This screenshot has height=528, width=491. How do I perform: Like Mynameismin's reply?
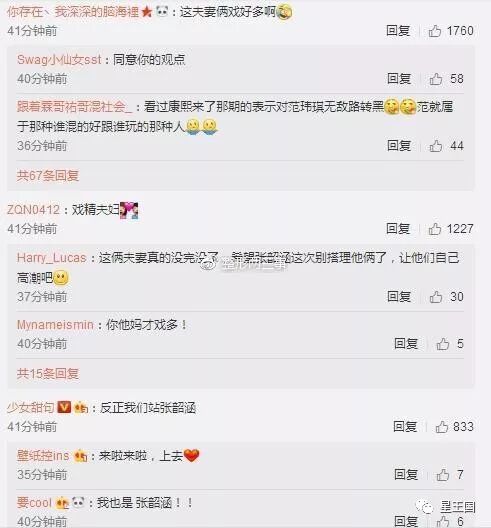(443, 344)
